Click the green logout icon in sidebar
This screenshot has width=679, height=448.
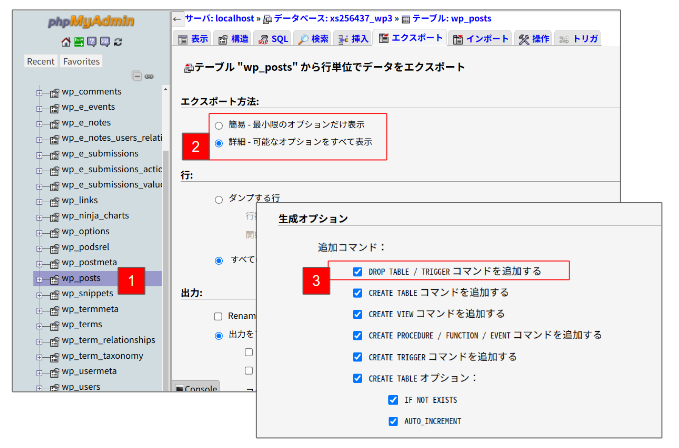(78, 42)
